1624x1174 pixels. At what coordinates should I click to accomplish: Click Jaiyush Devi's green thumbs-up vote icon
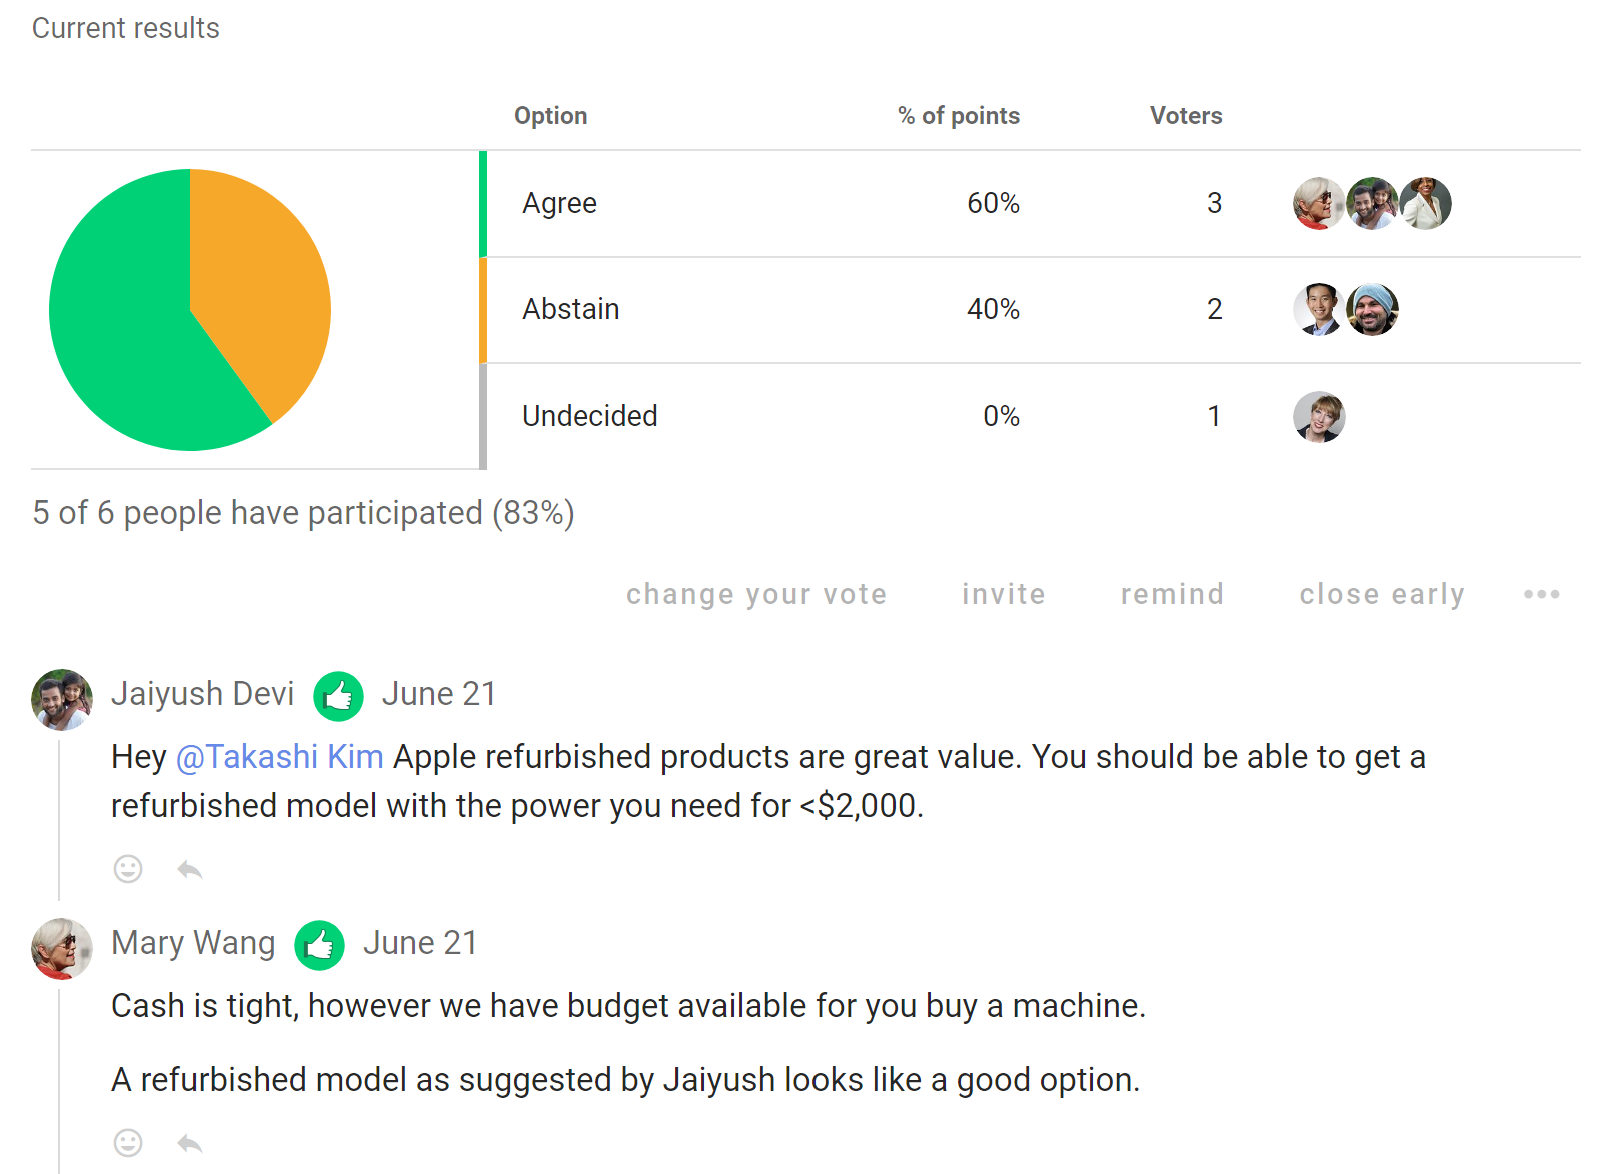(338, 696)
